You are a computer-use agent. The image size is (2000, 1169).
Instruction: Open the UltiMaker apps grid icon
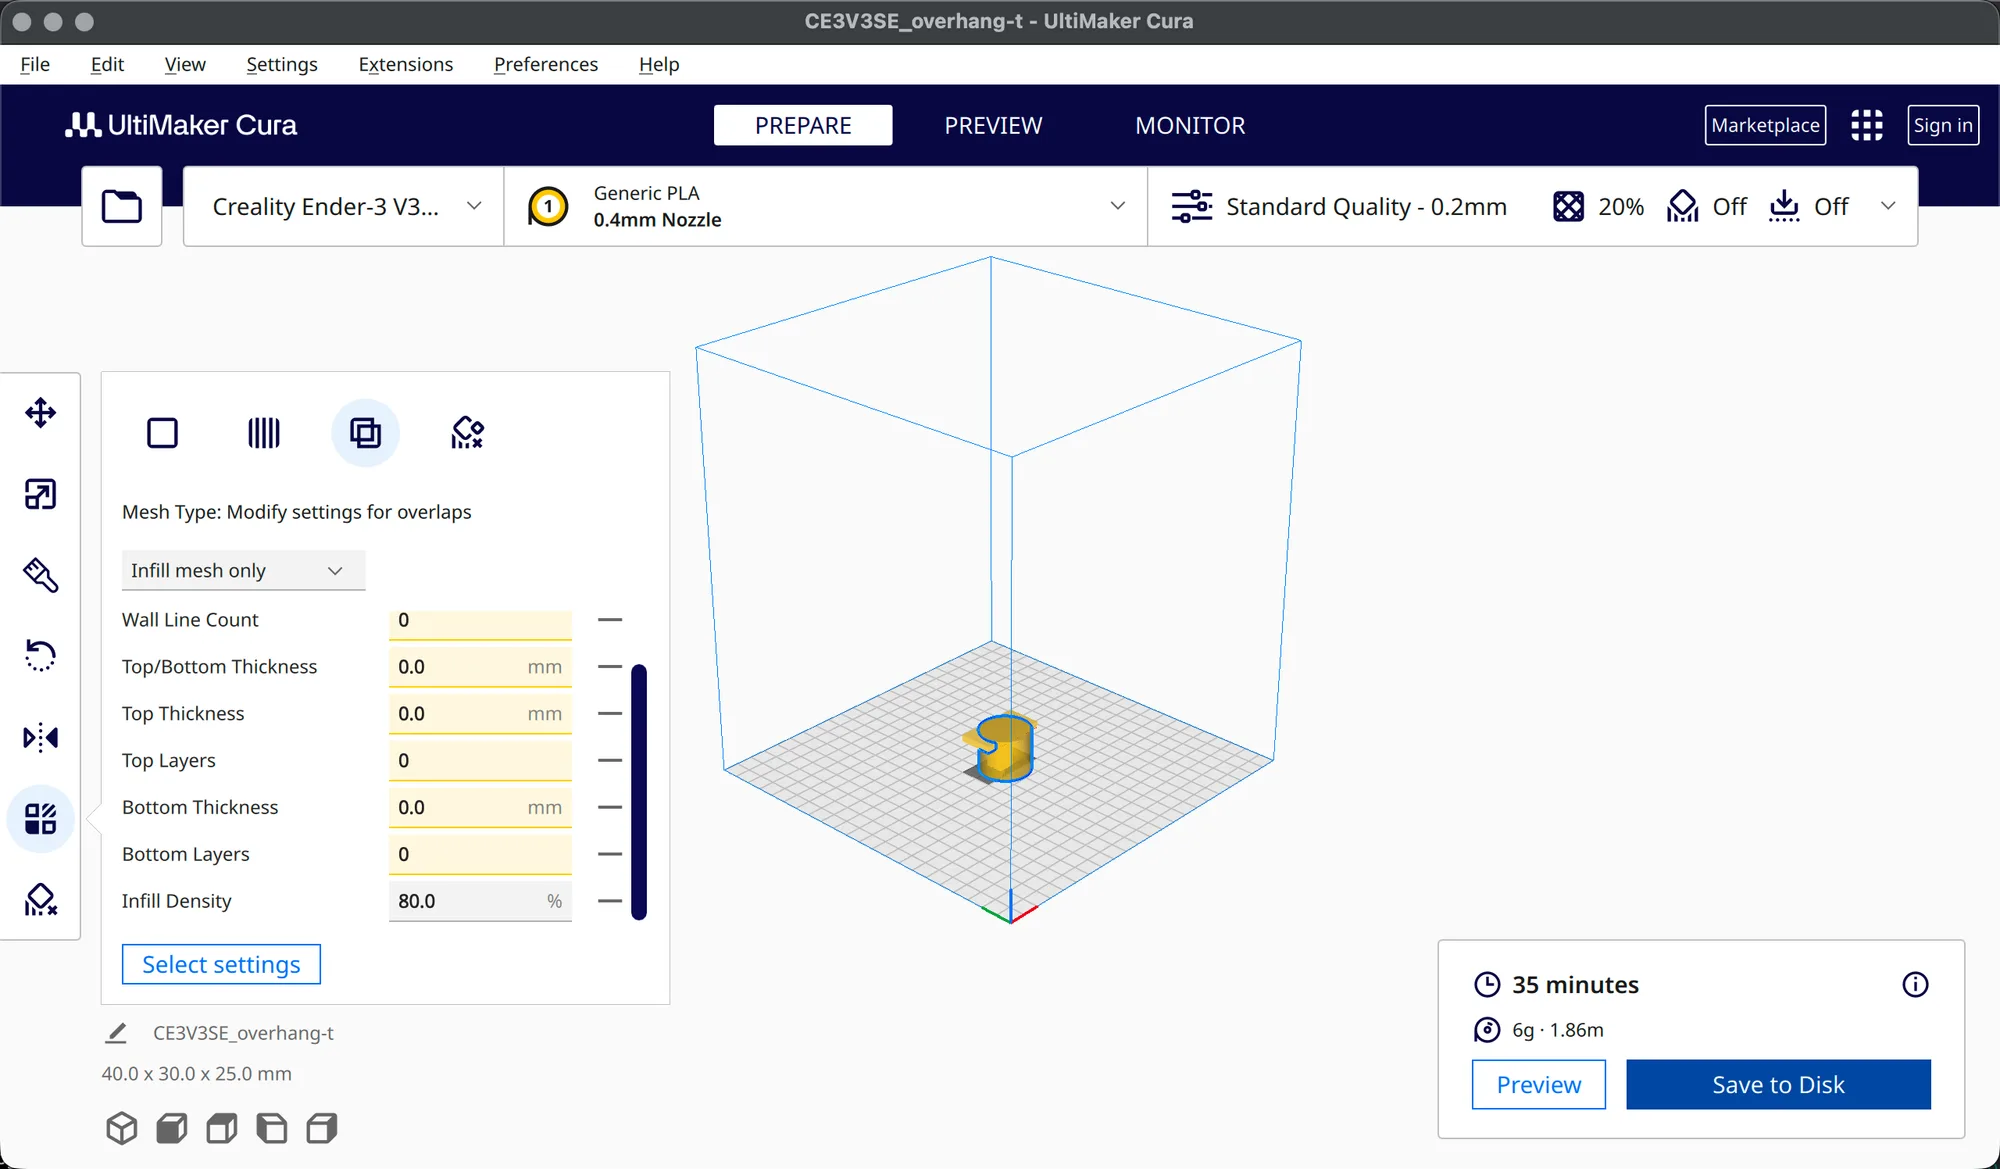tap(1866, 125)
